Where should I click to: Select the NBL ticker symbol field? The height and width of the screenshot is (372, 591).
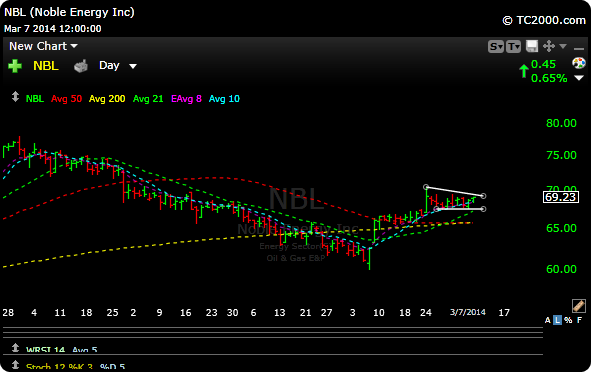46,66
